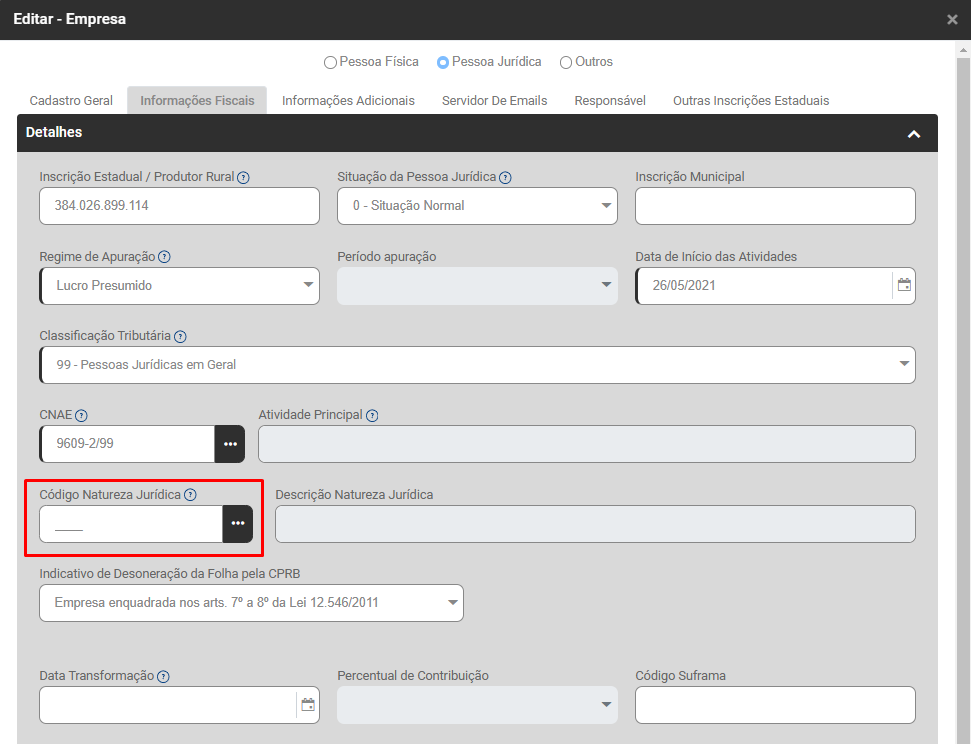
Task: Click help icon next to Inscrição Estadual label
Action: 243,177
